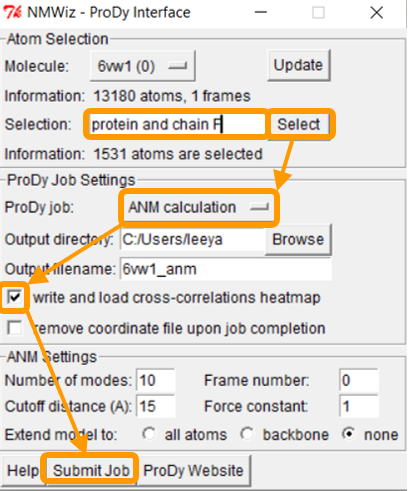
Task: Click the Force constant field
Action: coord(359,406)
